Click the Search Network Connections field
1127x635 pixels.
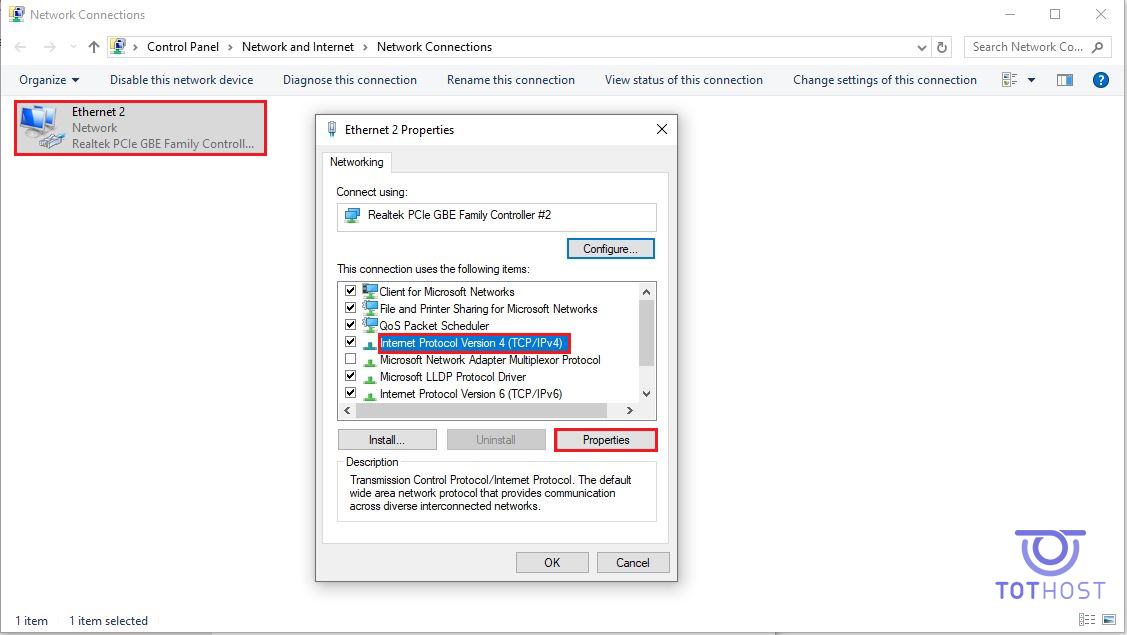(1028, 47)
